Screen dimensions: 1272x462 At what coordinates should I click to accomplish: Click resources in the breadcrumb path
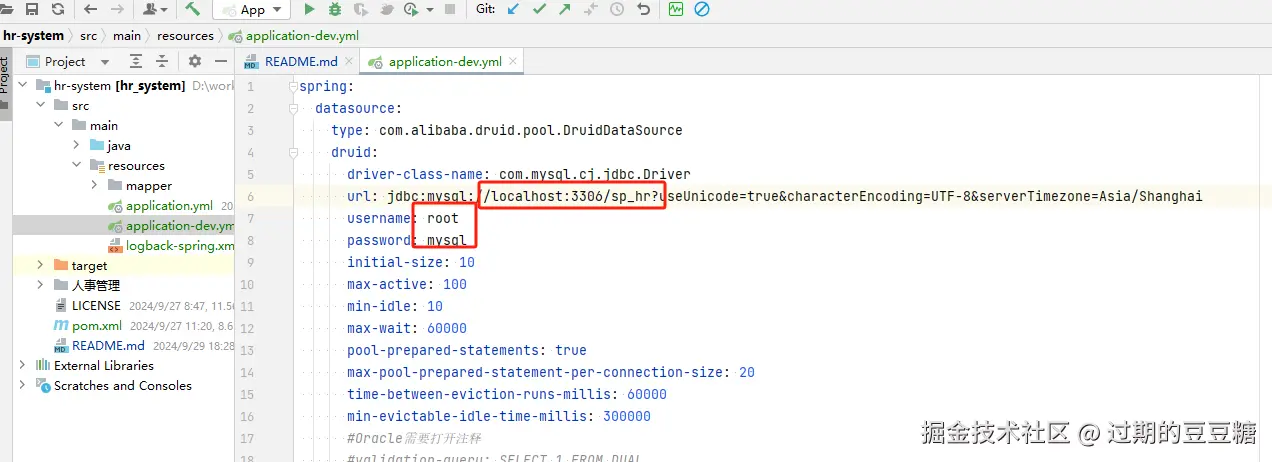tap(185, 35)
